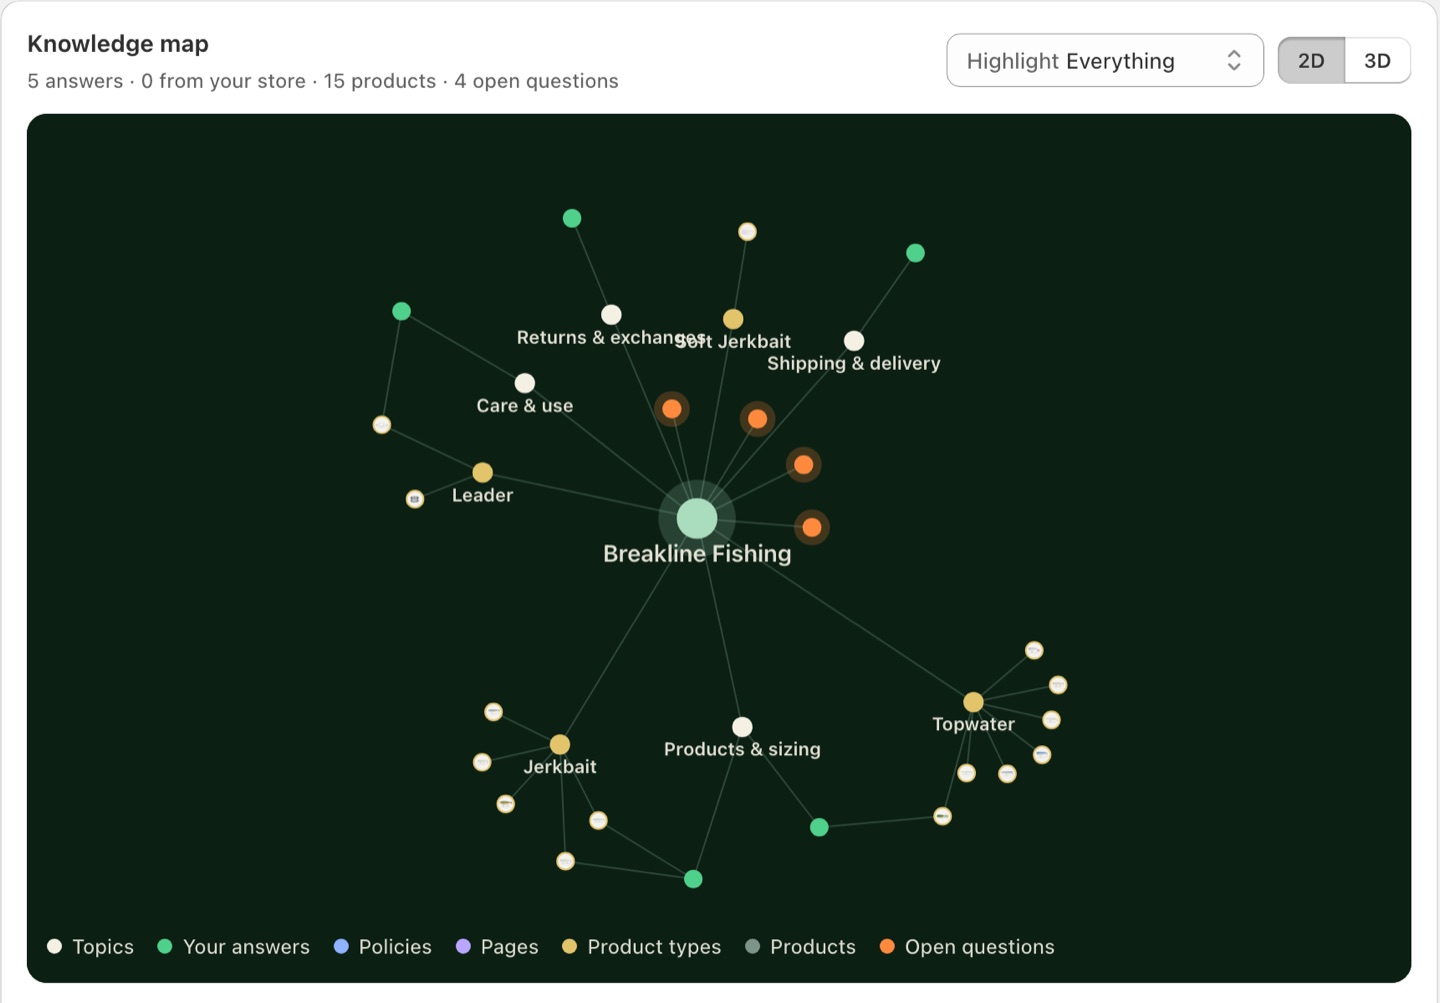Click the green answer node linked to Care & use
Screen dimensions: 1440x1003
(401, 311)
